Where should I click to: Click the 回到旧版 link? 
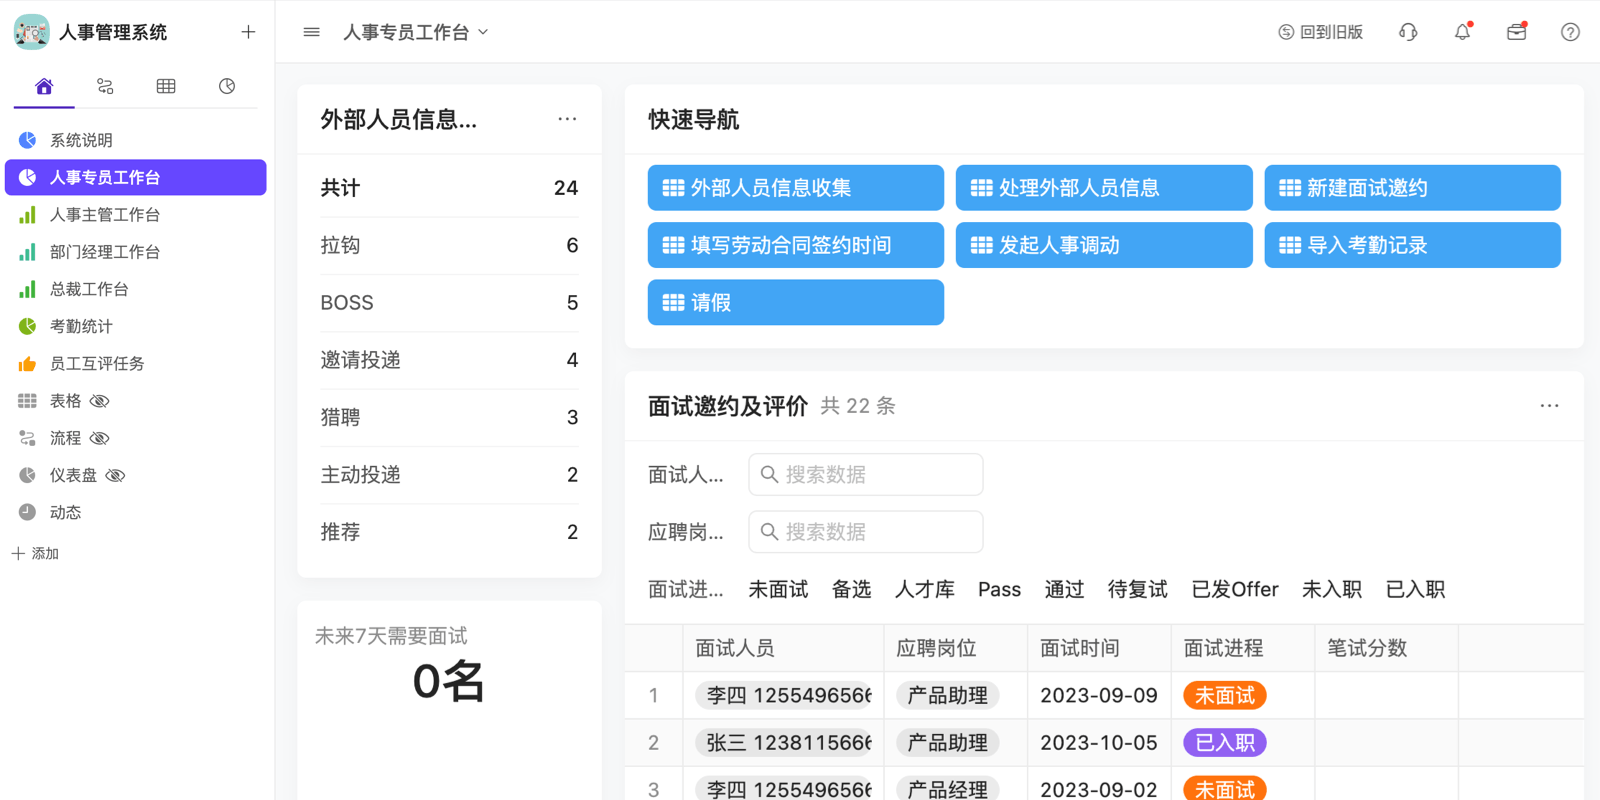pyautogui.click(x=1320, y=32)
